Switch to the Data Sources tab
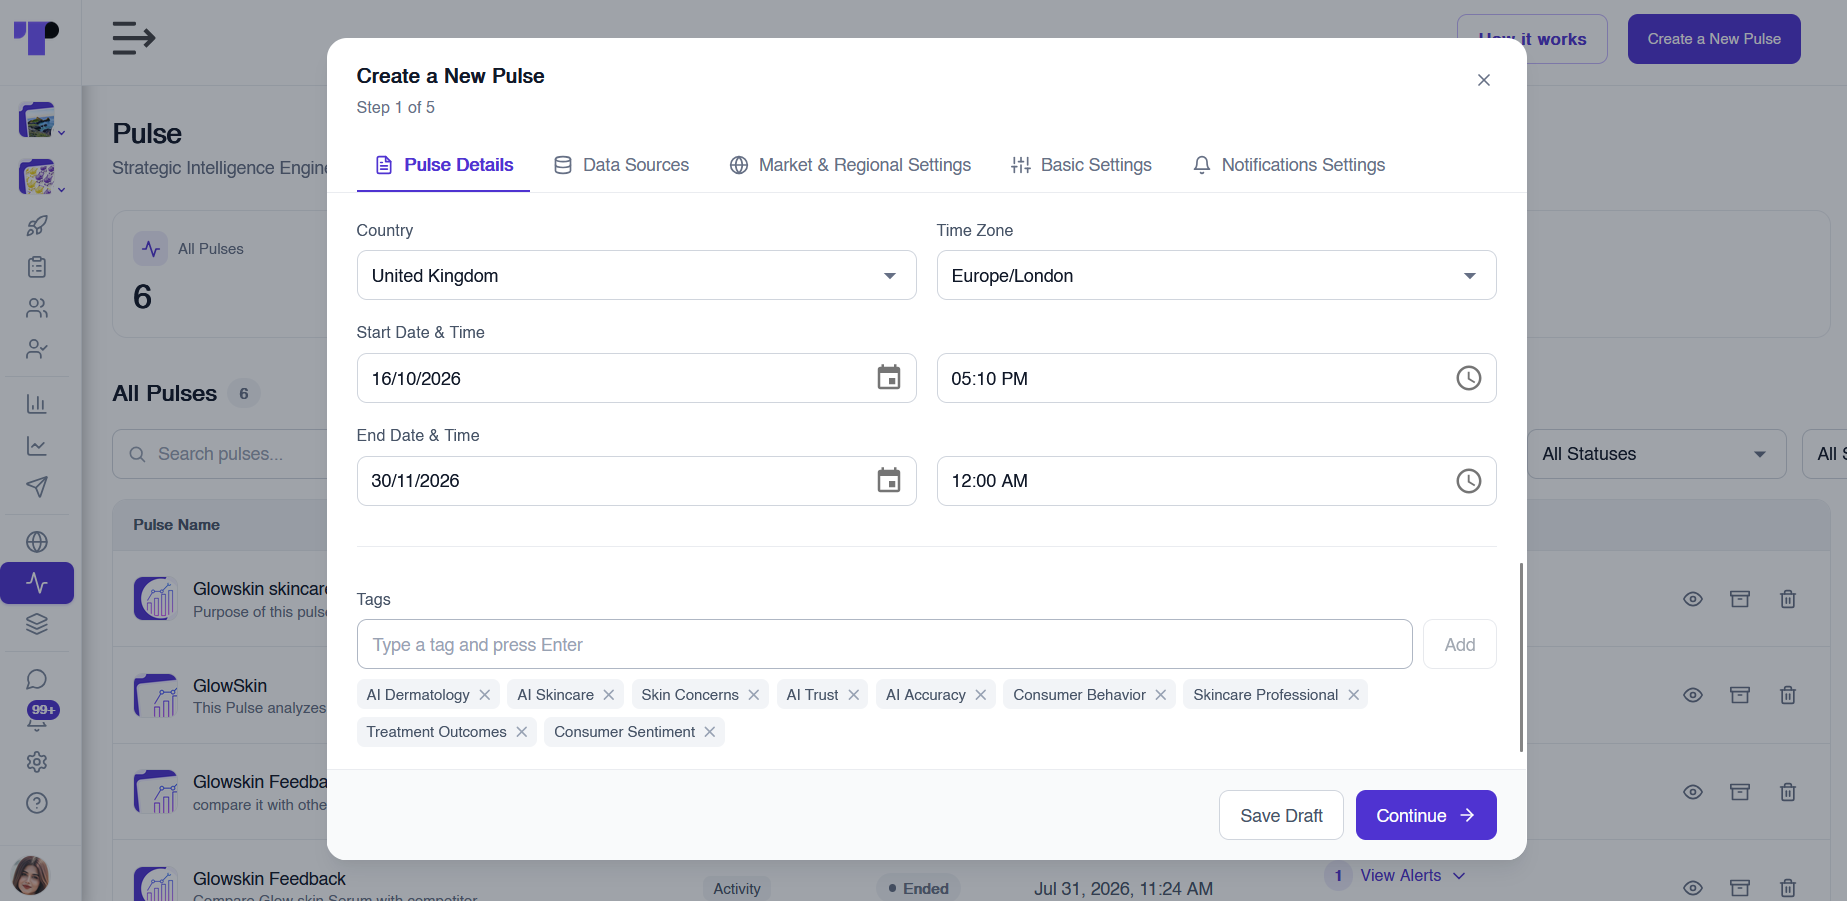1847x901 pixels. pos(622,165)
